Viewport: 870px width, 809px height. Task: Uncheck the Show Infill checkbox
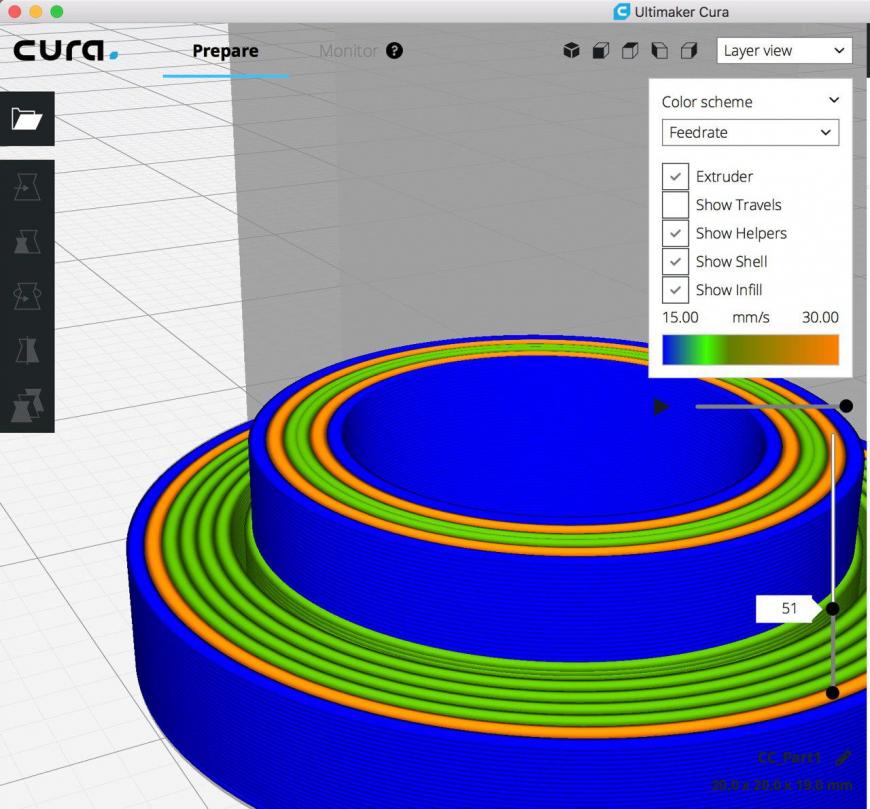(675, 290)
